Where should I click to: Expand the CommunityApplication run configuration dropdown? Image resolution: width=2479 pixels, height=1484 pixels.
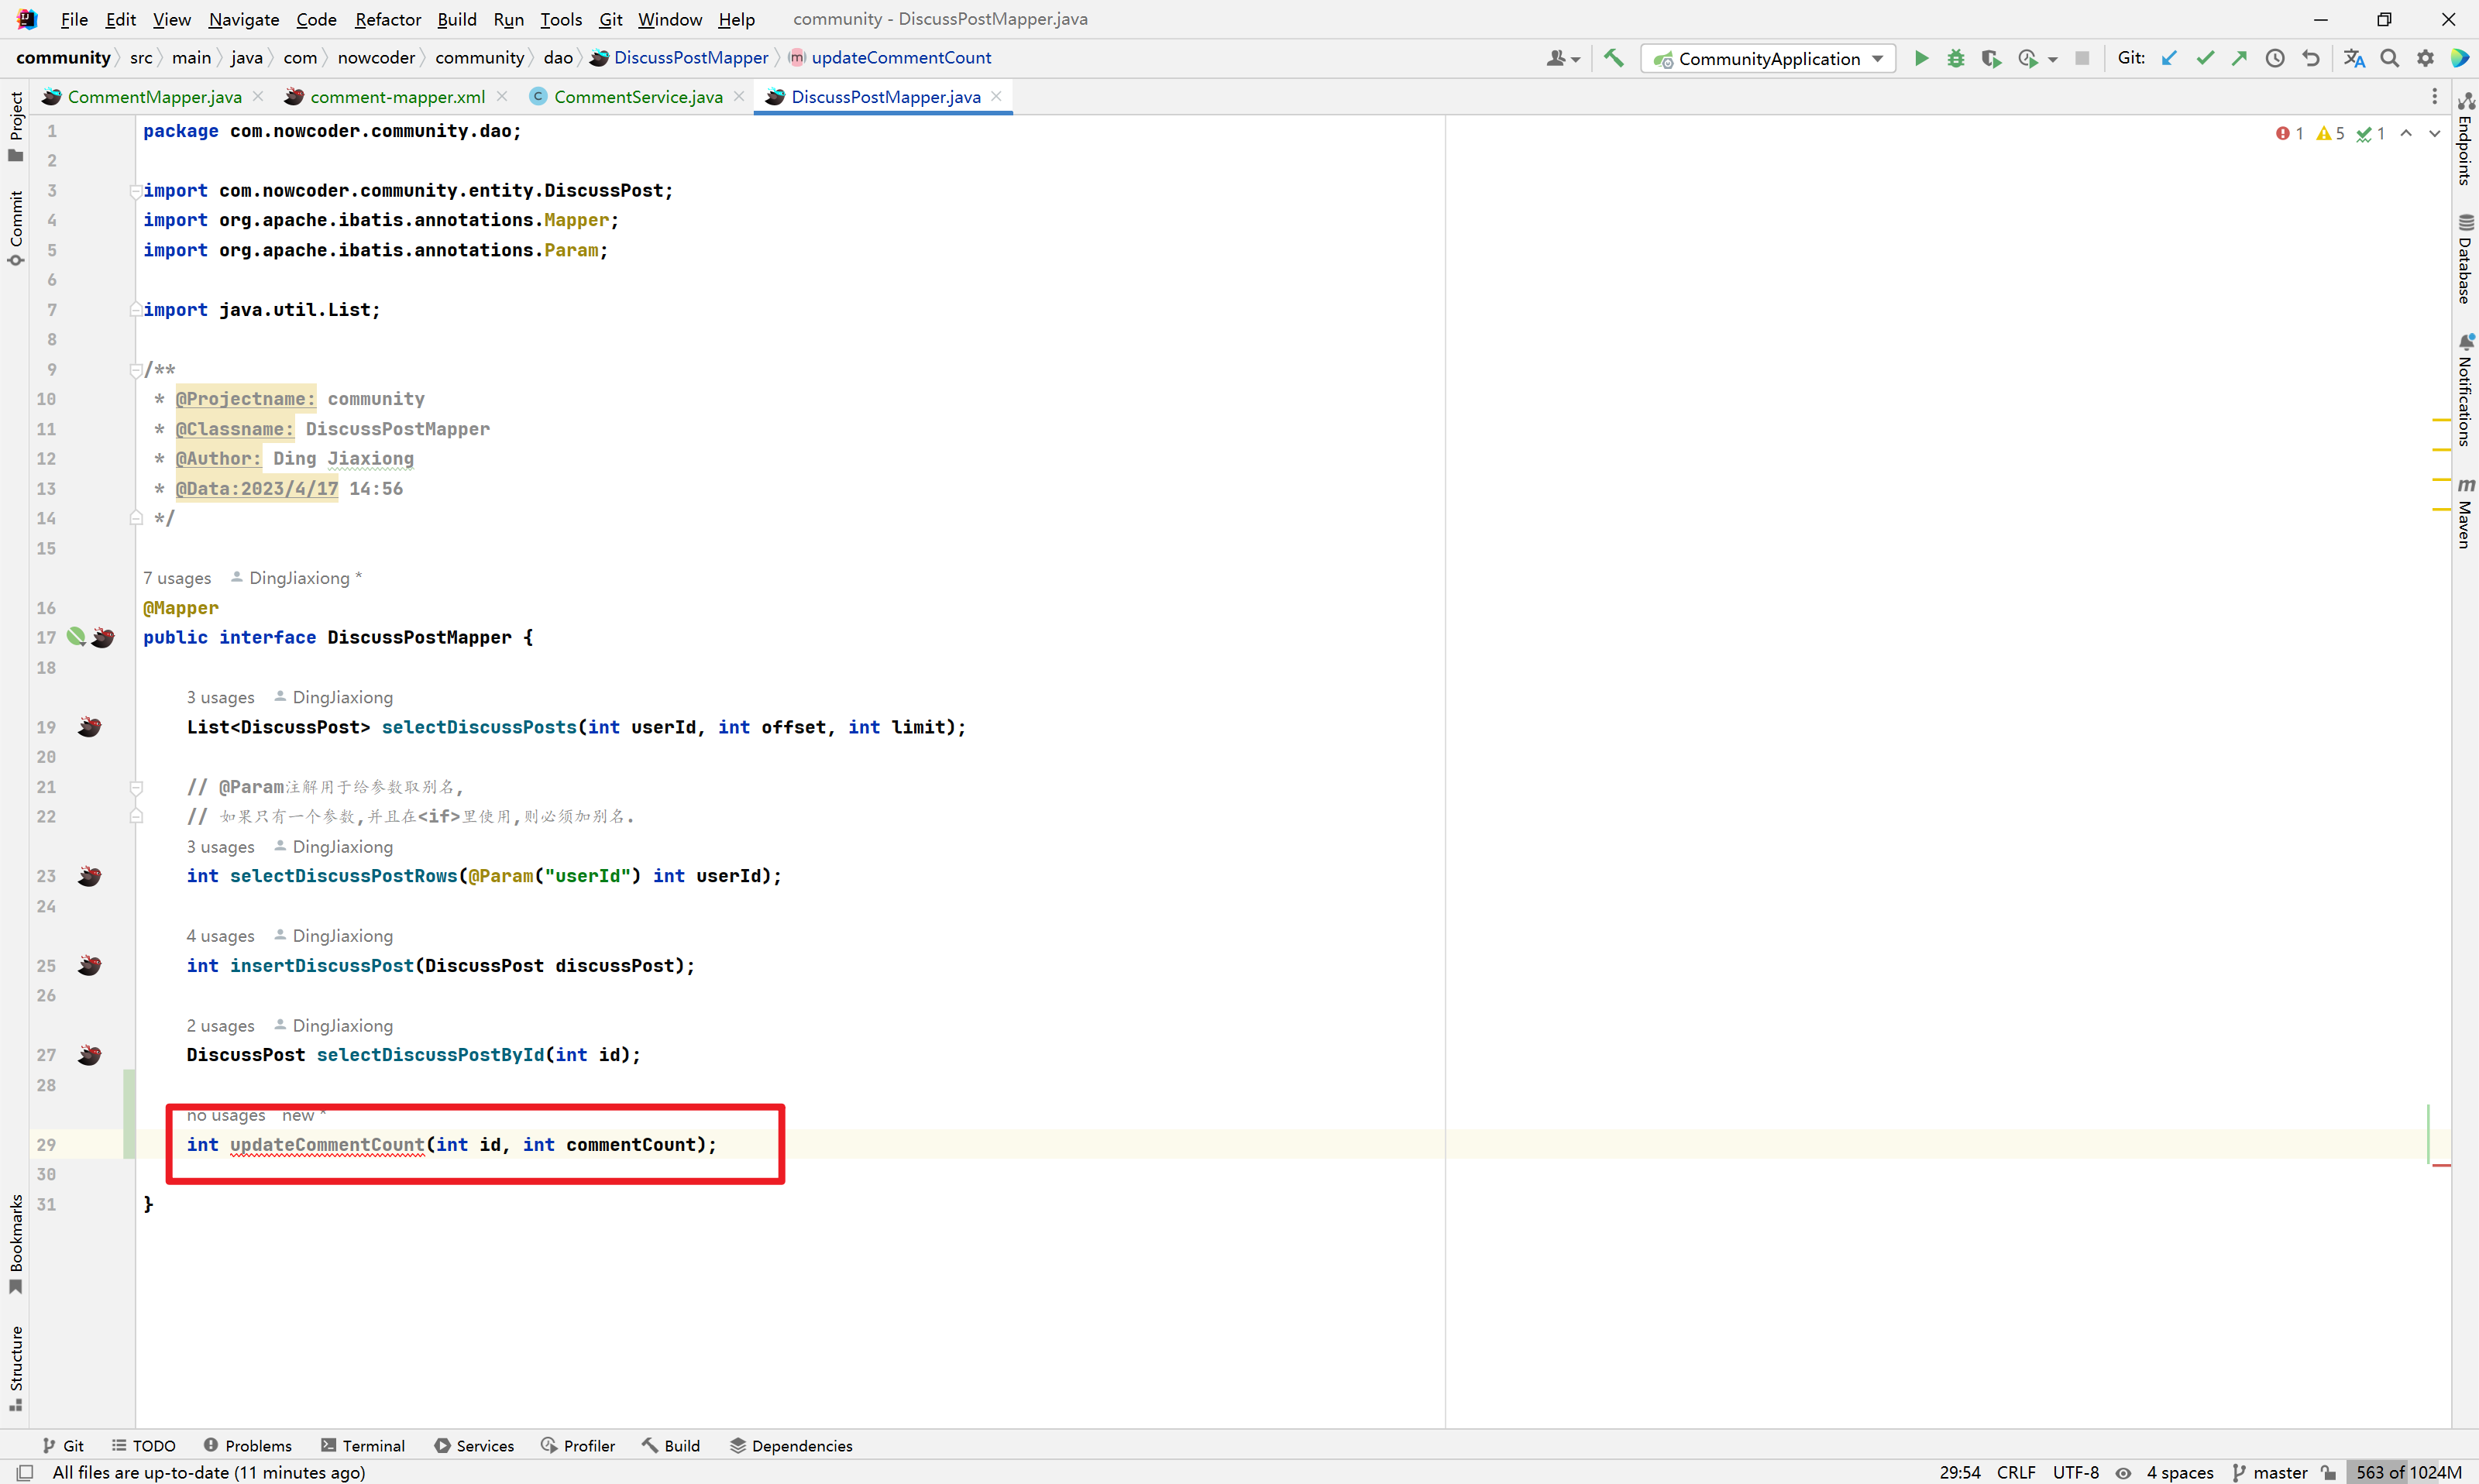pos(1882,58)
